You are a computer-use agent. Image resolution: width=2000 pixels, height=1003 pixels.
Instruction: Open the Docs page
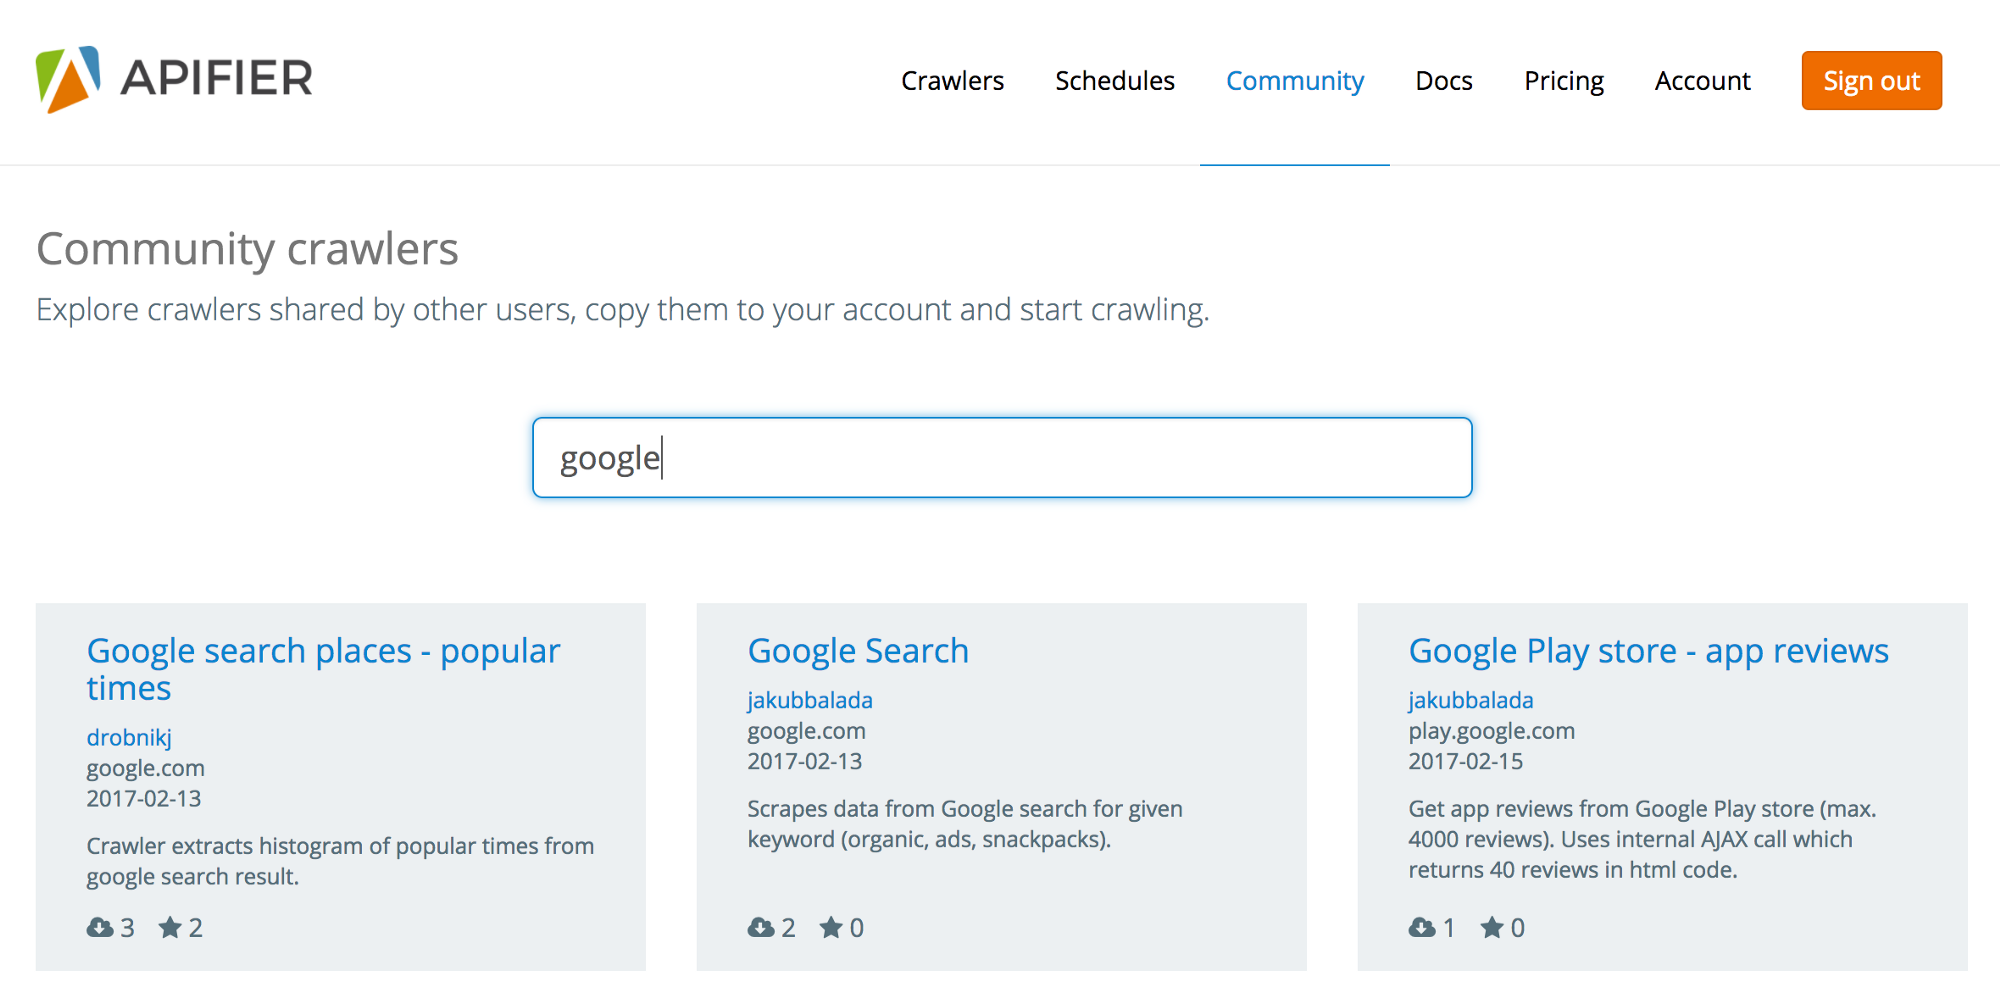[x=1443, y=80]
